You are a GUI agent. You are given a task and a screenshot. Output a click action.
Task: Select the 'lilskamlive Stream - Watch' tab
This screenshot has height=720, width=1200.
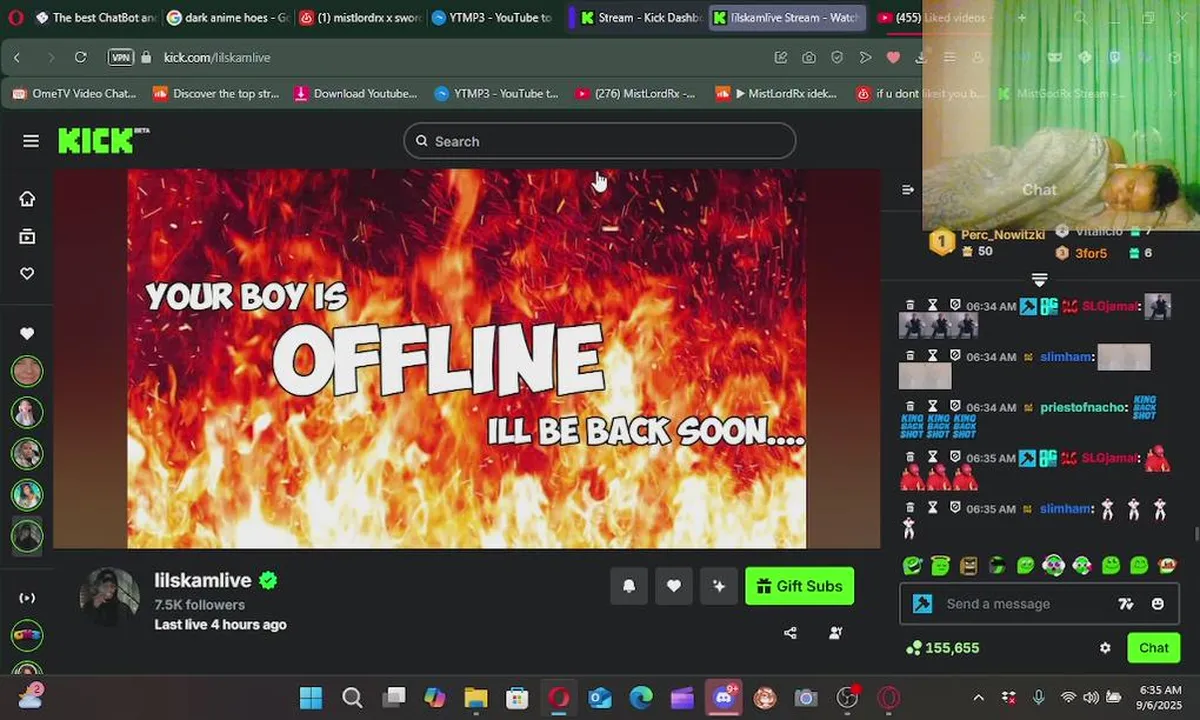[787, 18]
